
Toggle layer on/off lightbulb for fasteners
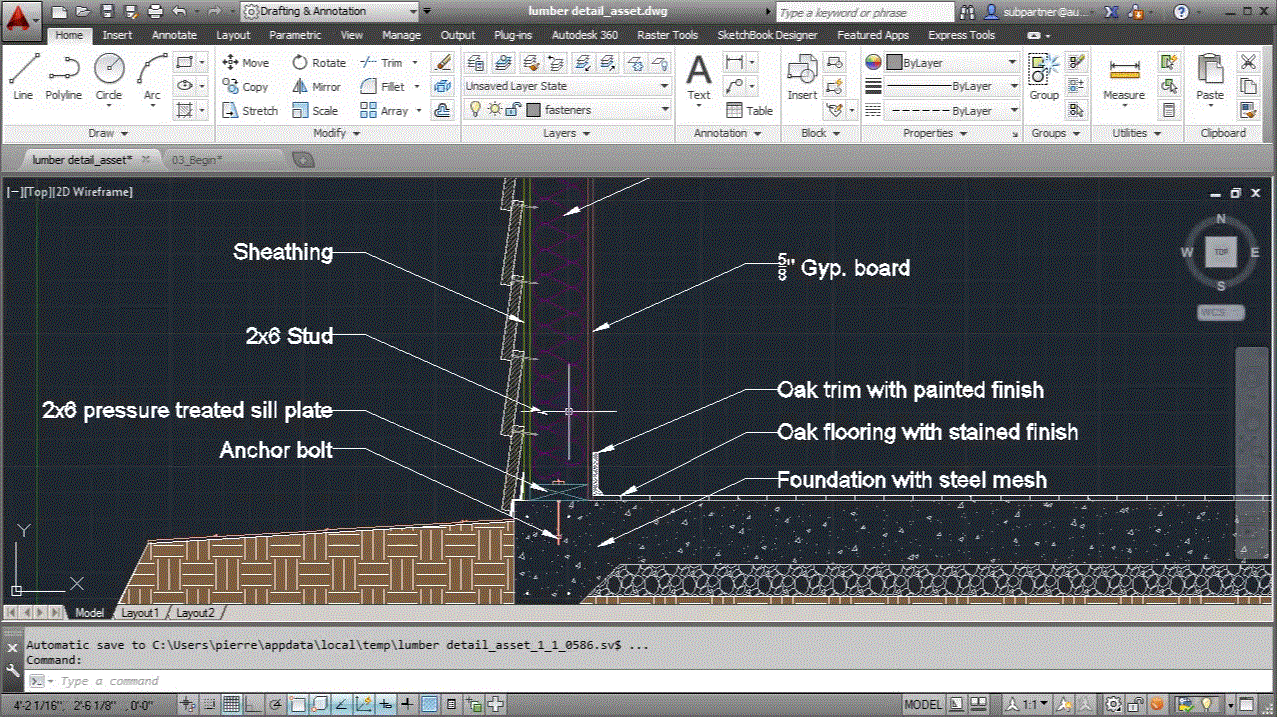point(476,111)
